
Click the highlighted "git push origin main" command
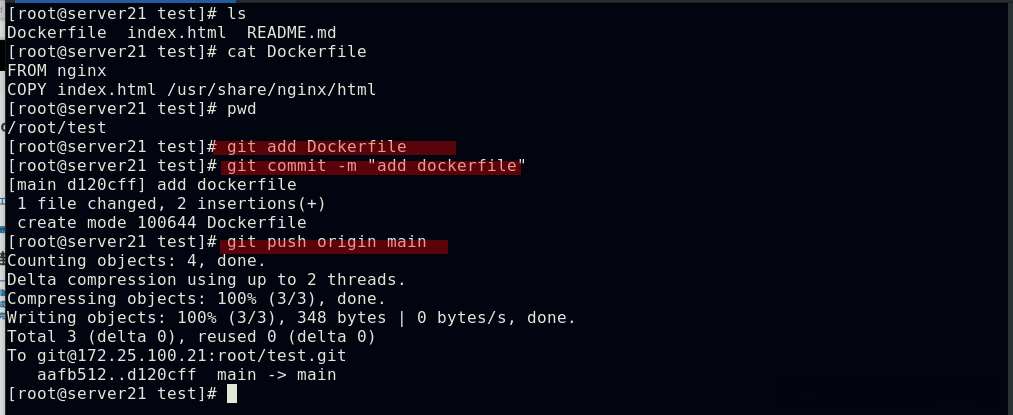327,242
